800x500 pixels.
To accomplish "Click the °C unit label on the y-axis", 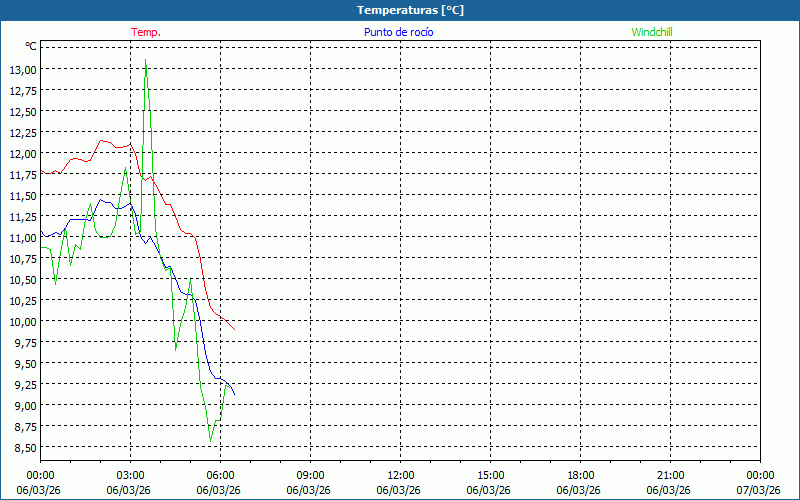I will (x=30, y=46).
